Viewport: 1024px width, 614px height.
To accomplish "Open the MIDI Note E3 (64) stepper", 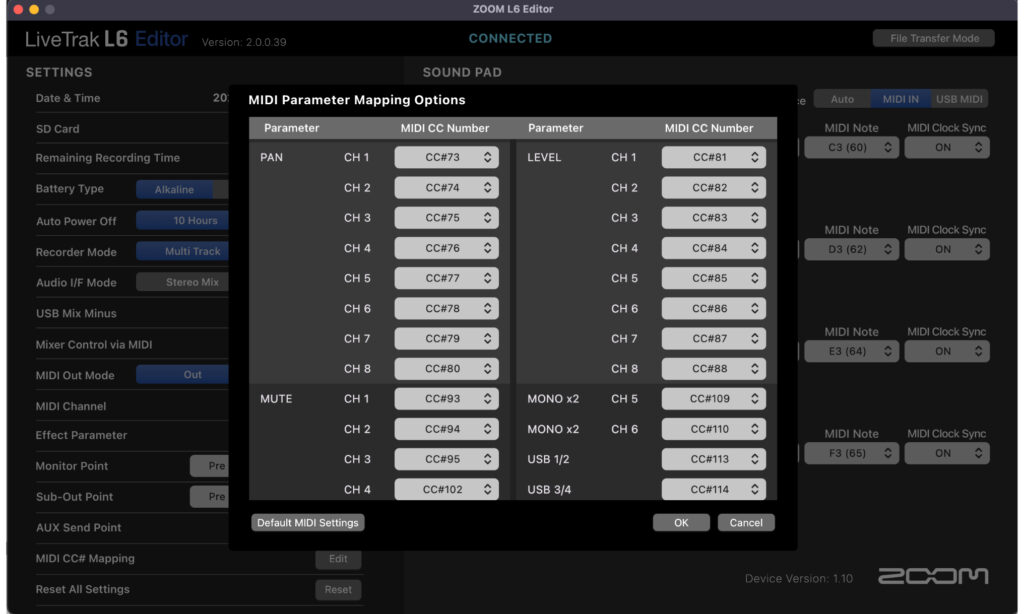I will coord(852,351).
